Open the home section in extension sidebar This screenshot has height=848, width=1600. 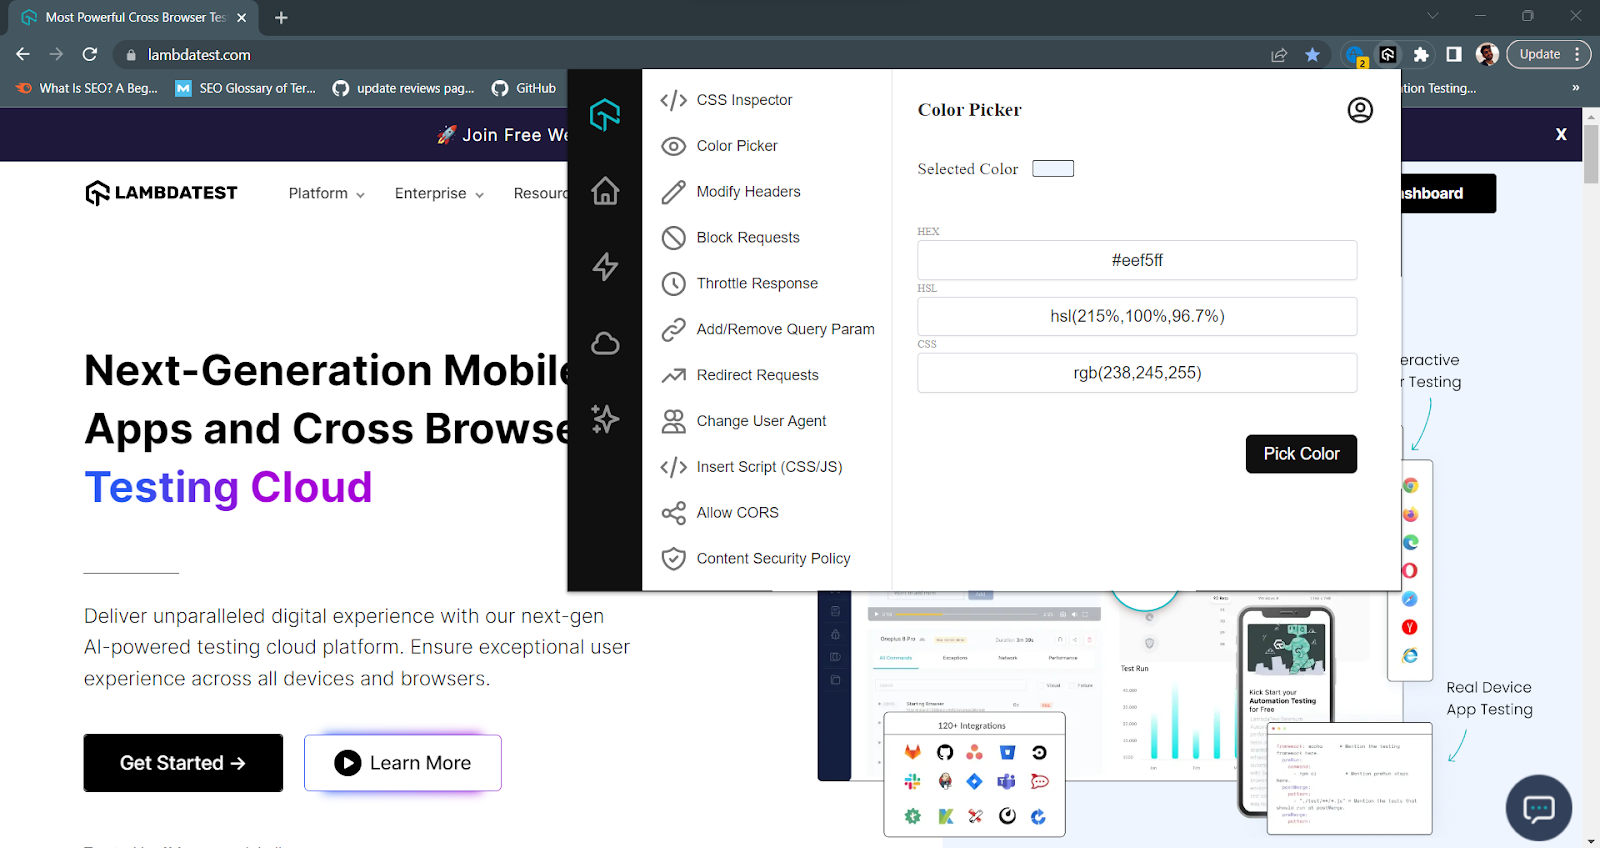(x=605, y=190)
